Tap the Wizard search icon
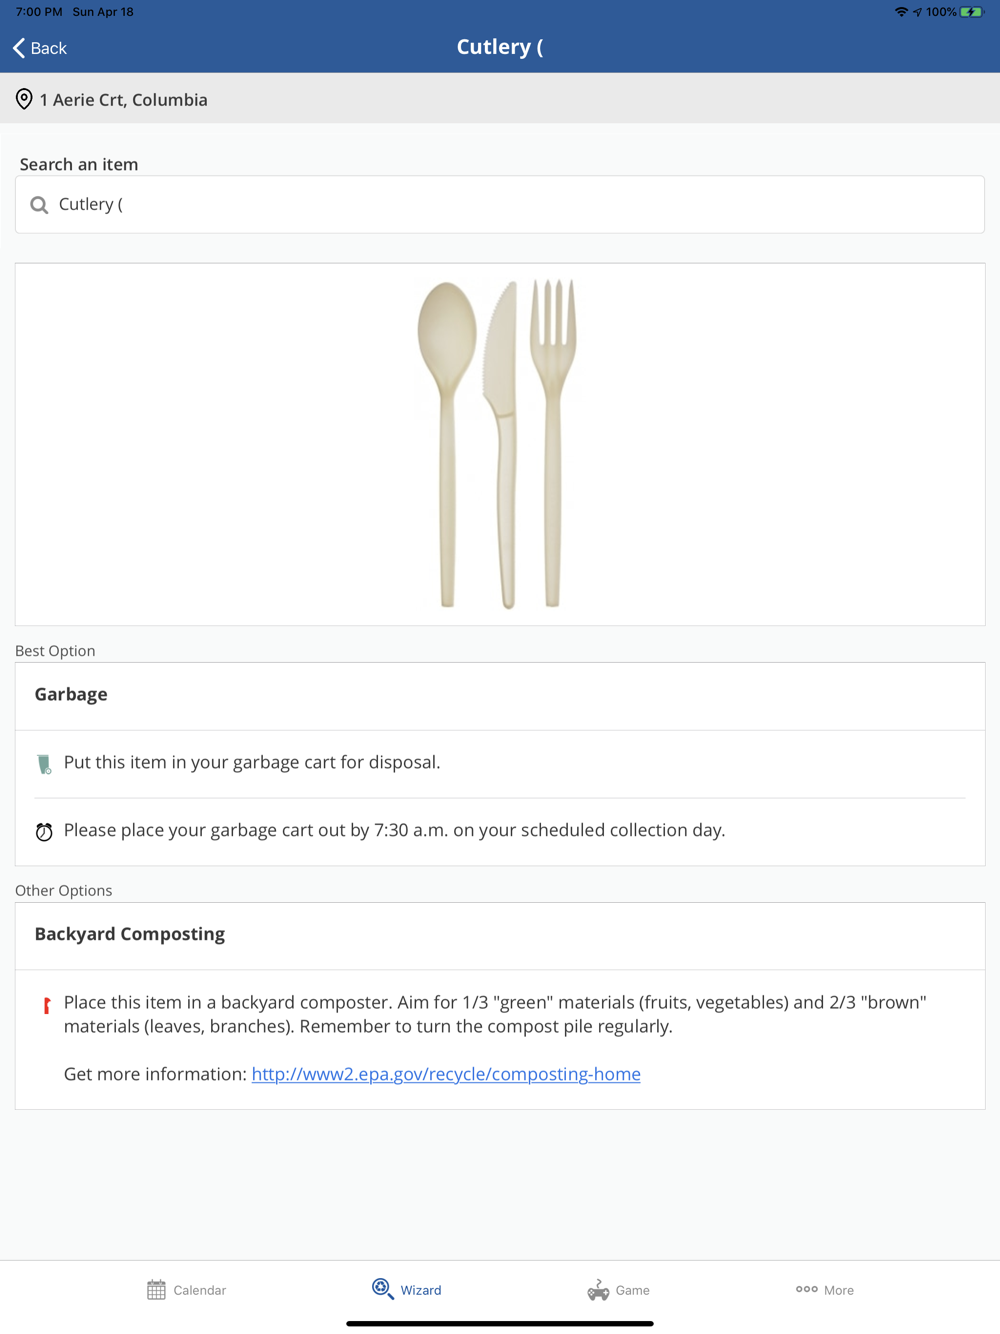 pos(382,1289)
